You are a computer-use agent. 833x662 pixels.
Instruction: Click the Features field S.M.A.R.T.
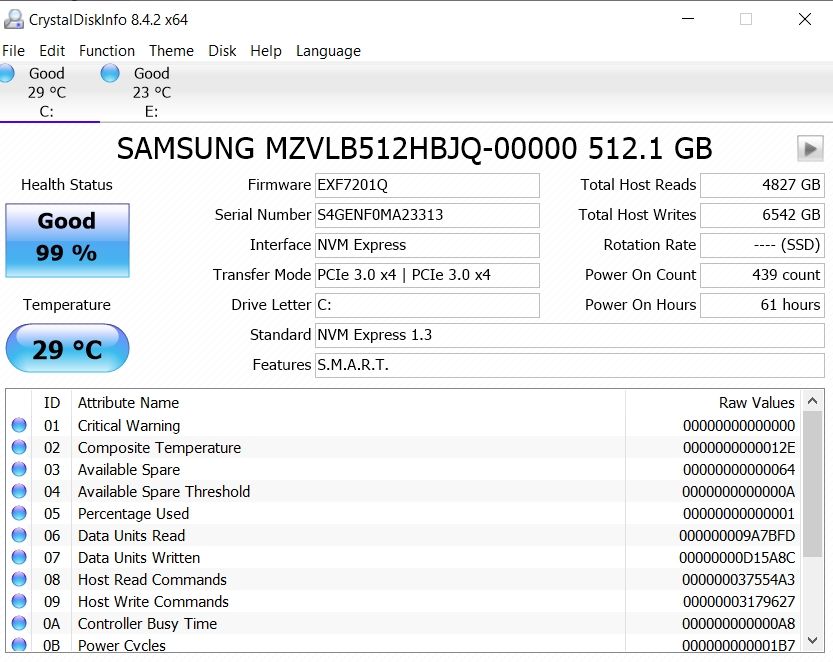tap(570, 366)
